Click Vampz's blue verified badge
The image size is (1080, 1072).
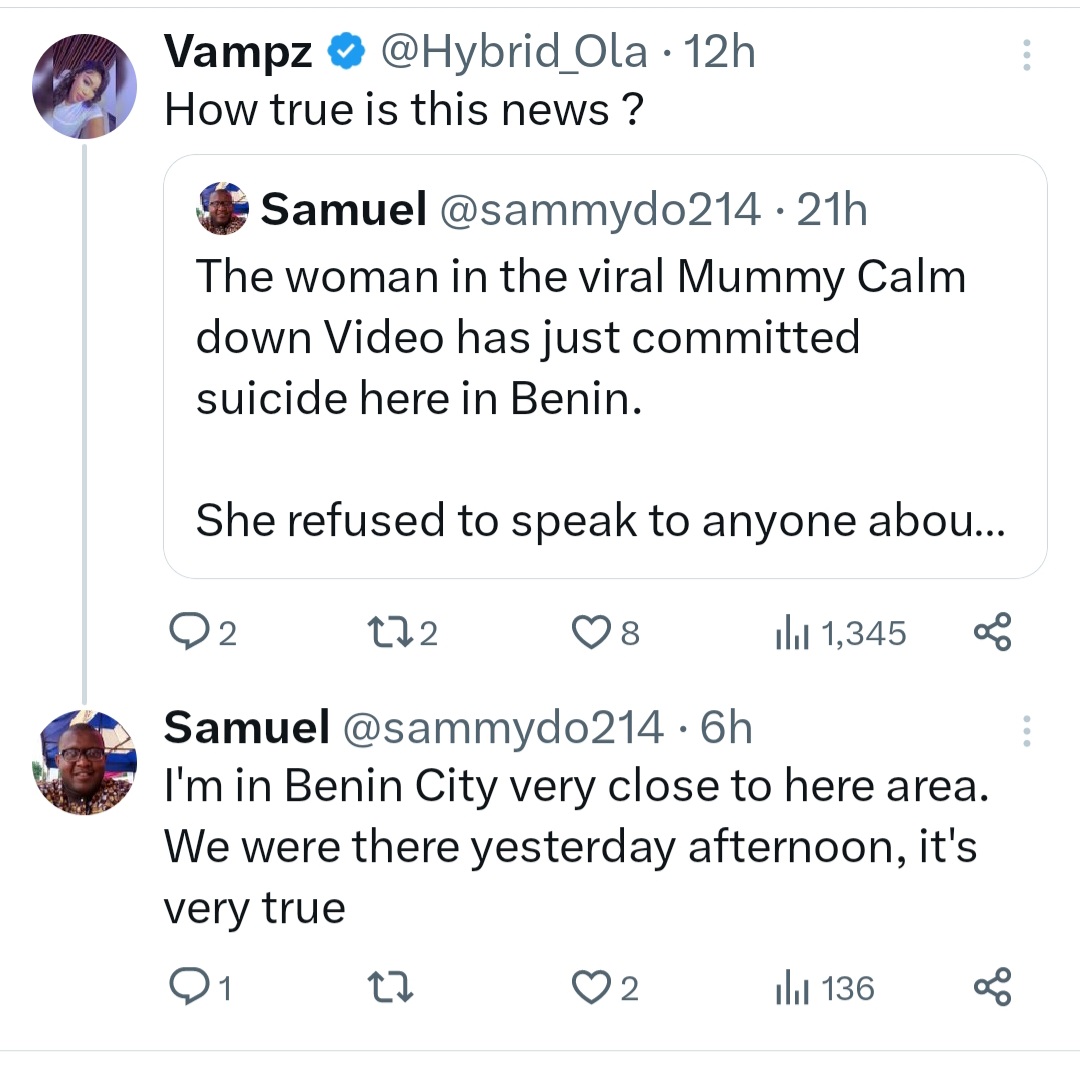347,52
